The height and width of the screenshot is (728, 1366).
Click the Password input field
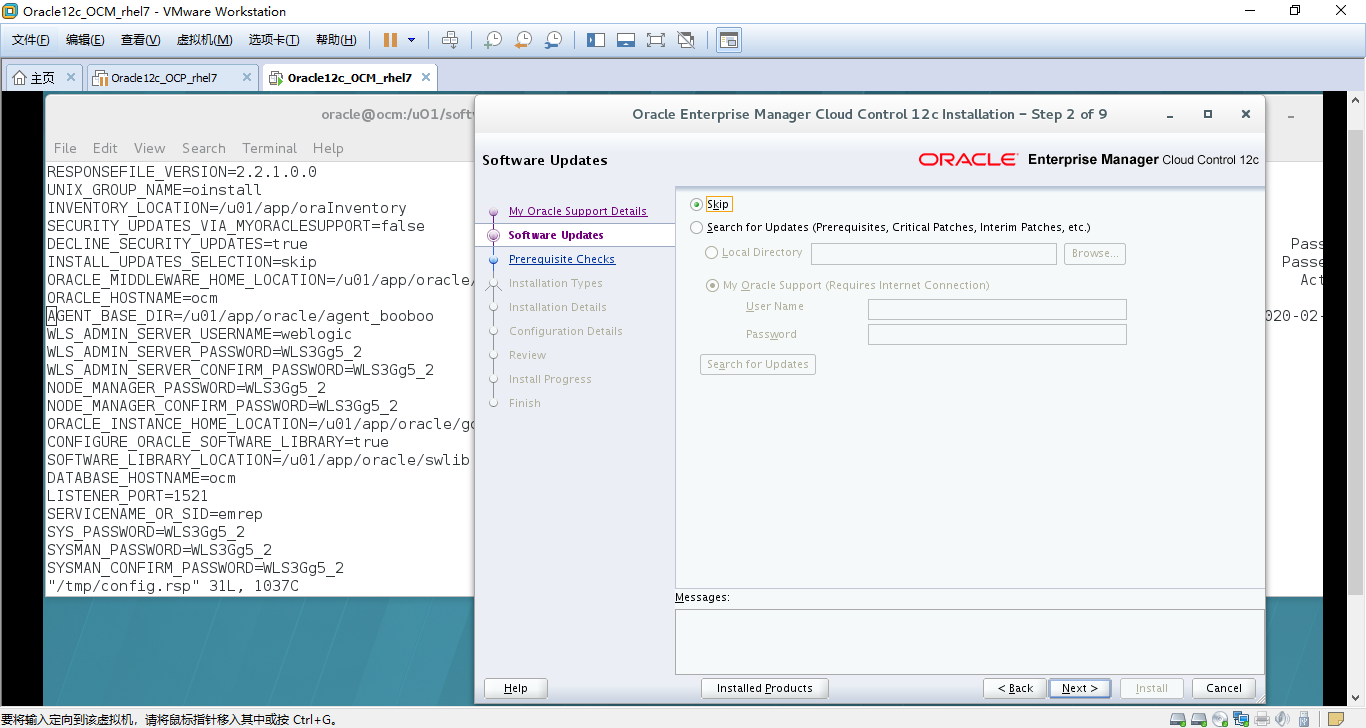(x=997, y=335)
